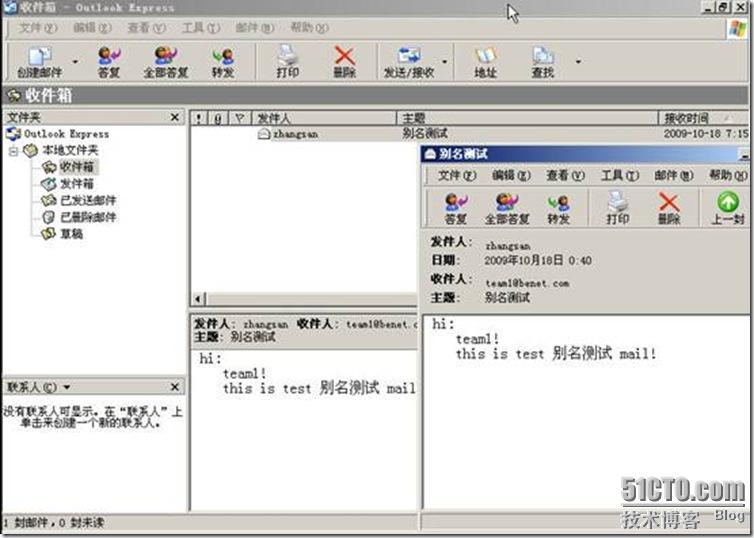Click the open-envelope icon beside zhangsan

point(264,134)
